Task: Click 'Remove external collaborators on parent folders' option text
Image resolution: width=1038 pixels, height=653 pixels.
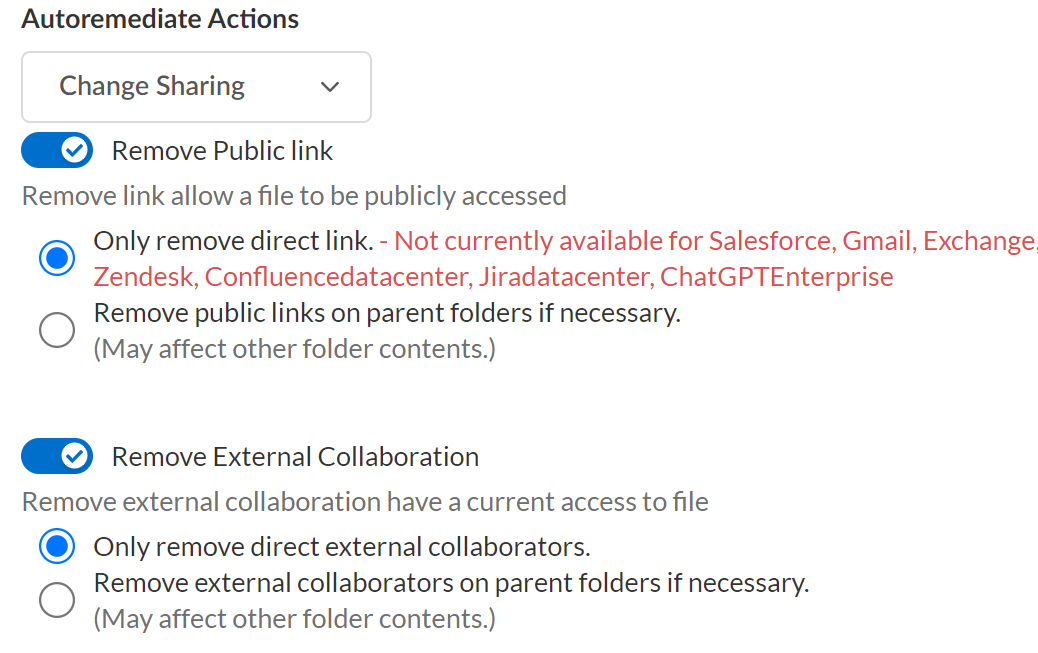Action: 451,582
